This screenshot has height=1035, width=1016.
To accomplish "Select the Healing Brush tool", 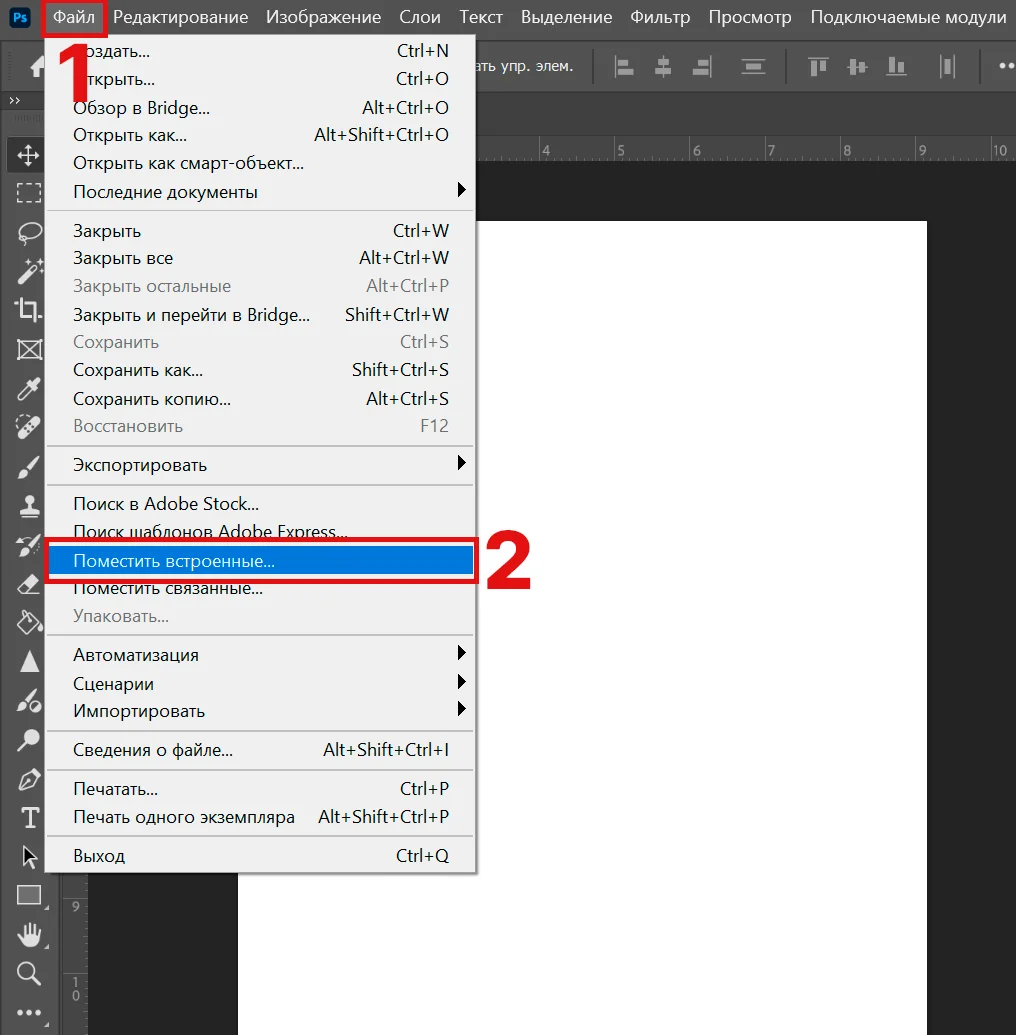I will [x=28, y=427].
